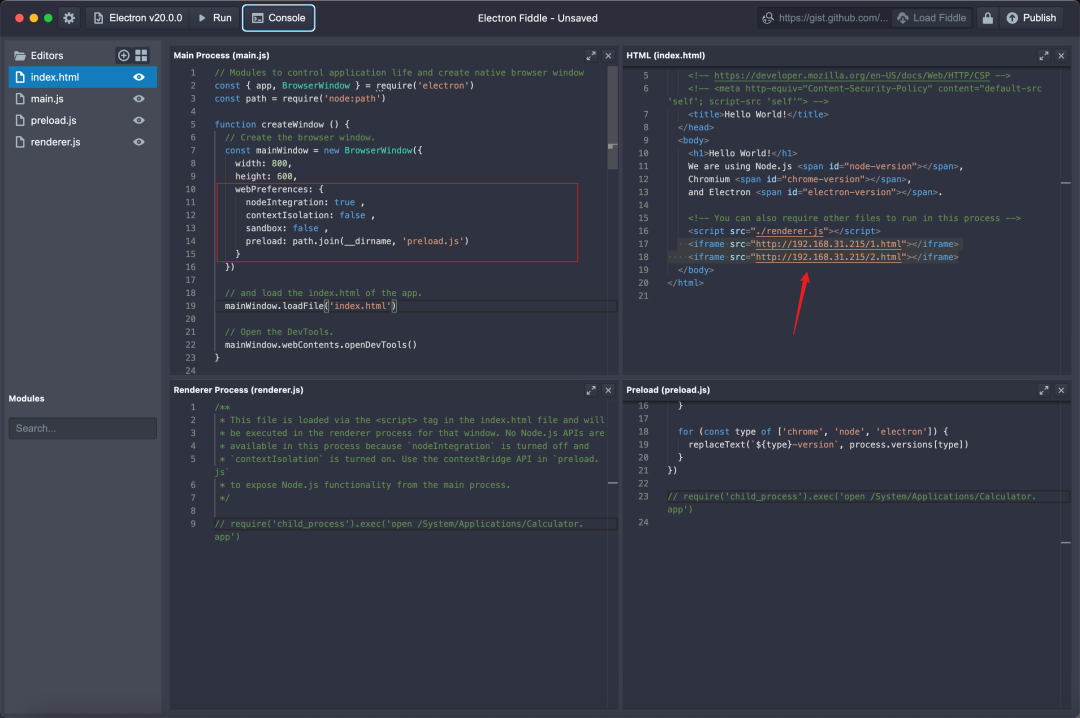Screen dimensions: 1080x718
Task: Toggle visibility of index.html editor
Action: (139, 77)
